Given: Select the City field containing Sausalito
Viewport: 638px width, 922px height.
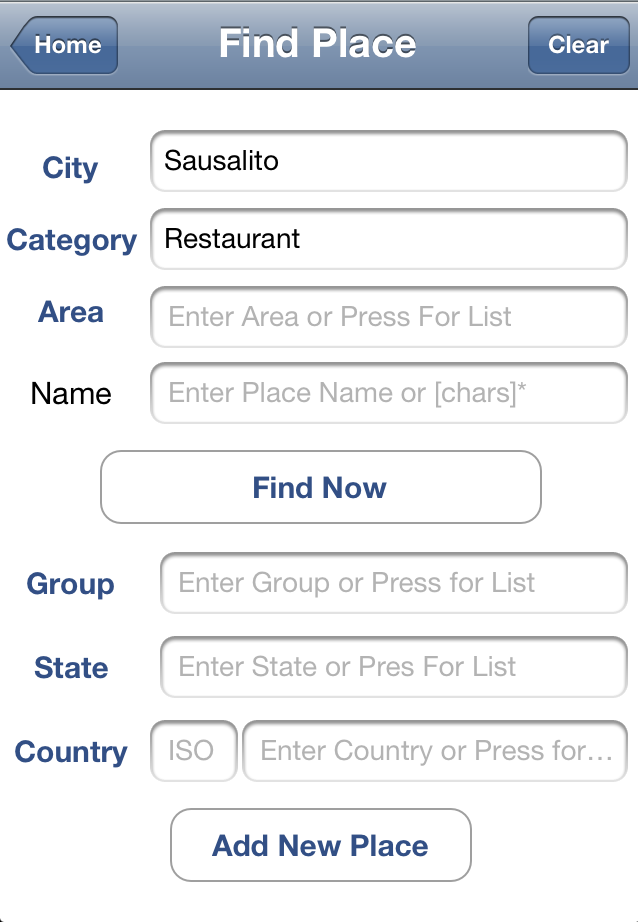Looking at the screenshot, I should [388, 161].
